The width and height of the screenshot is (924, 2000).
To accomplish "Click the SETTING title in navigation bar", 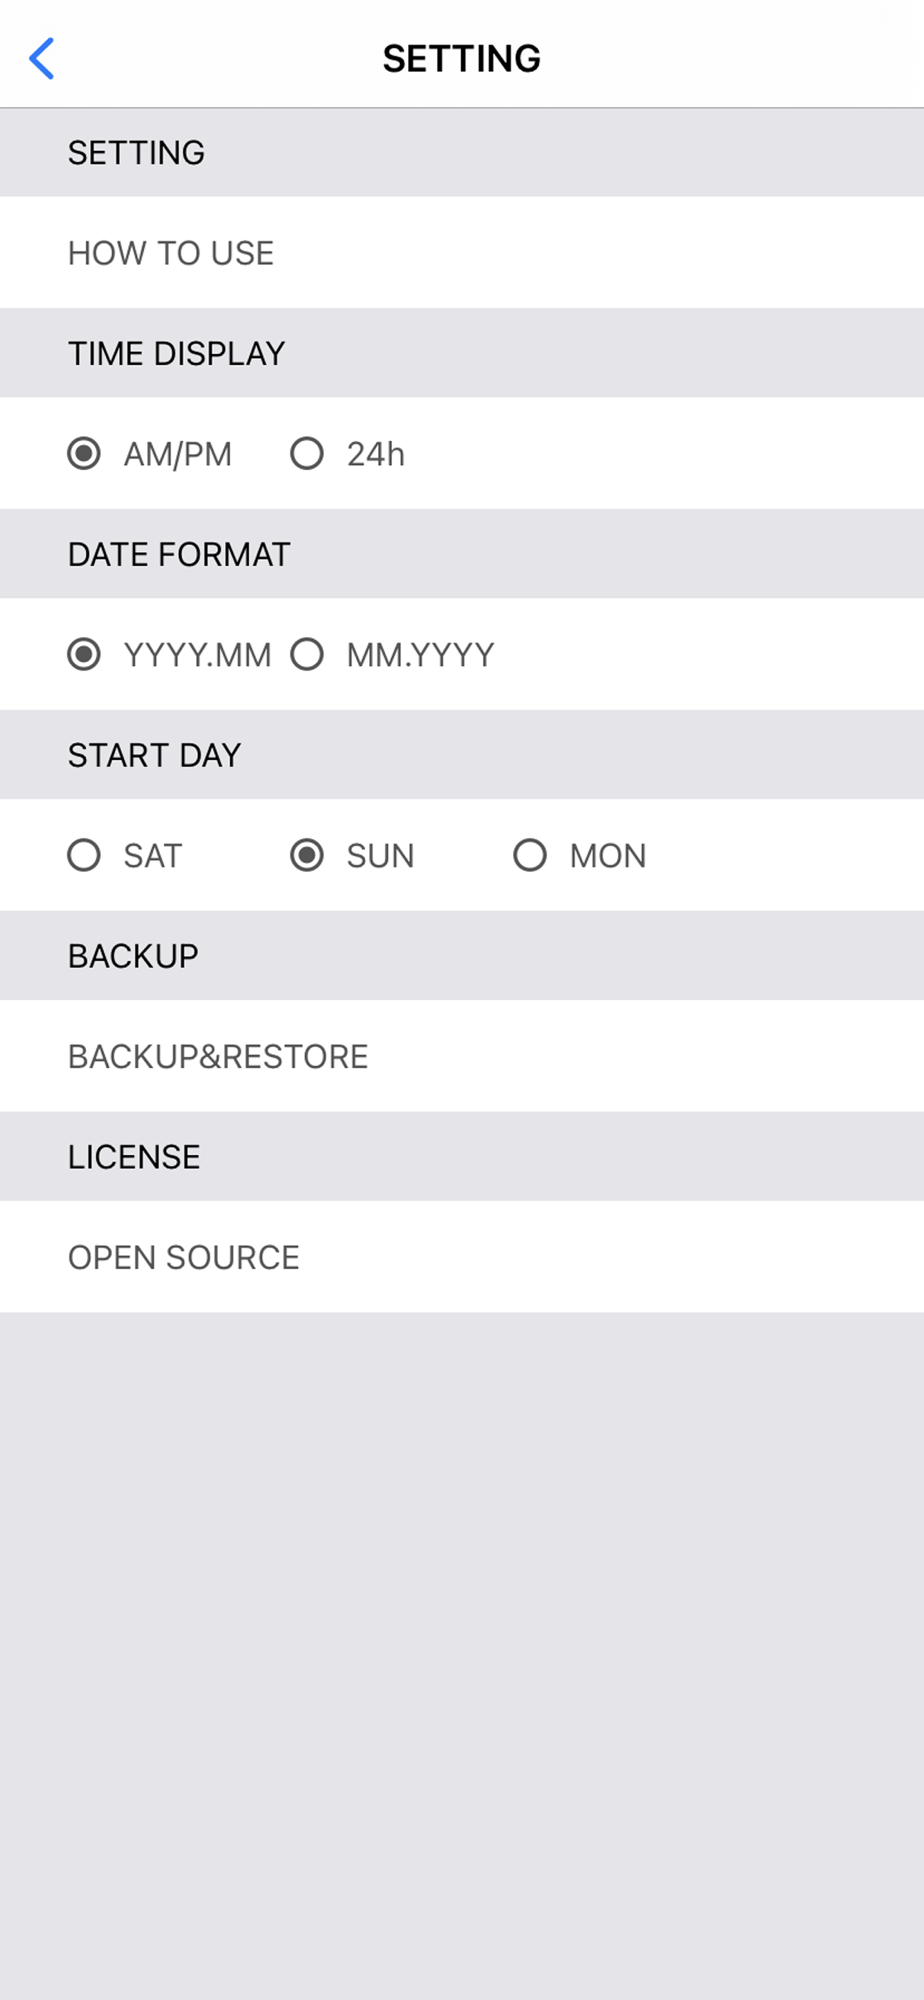I will [x=462, y=59].
